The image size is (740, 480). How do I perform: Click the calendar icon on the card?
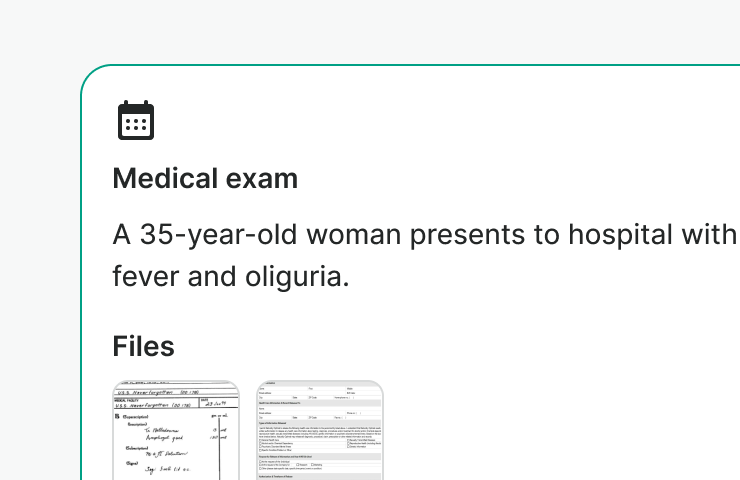click(x=136, y=120)
